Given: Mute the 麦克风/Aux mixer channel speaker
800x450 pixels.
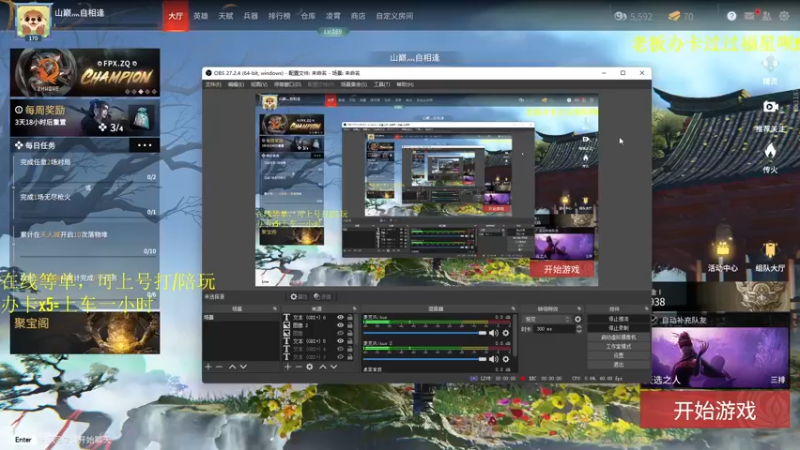Looking at the screenshot, I should pos(493,333).
